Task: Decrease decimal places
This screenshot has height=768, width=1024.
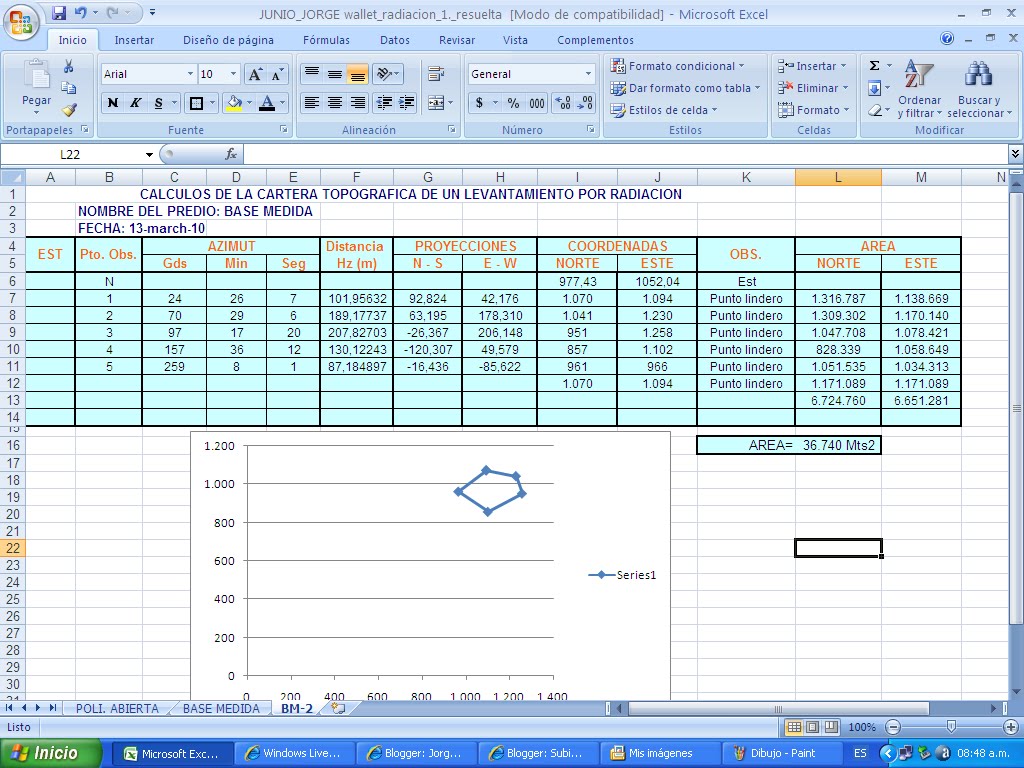Action: click(585, 103)
